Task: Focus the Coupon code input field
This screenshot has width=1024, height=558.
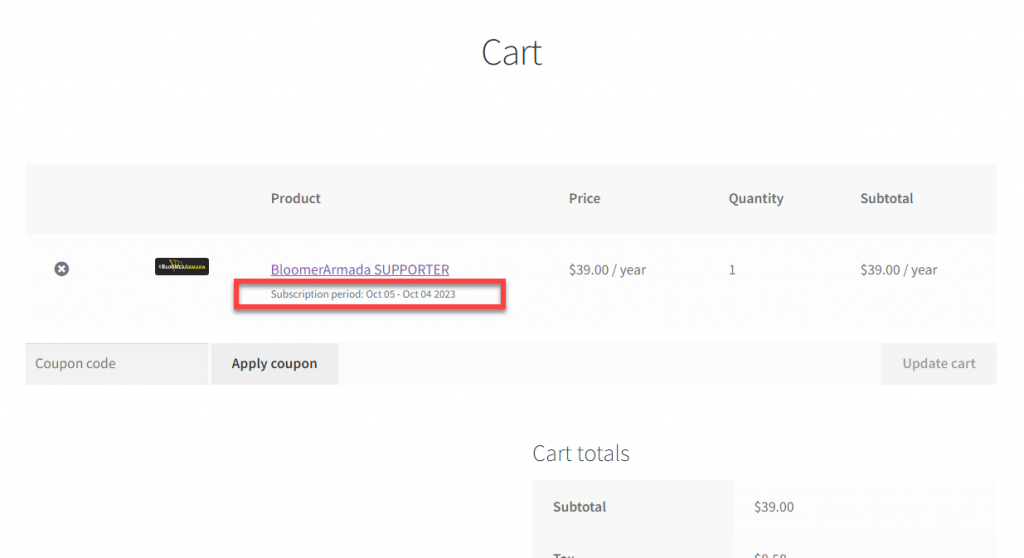Action: 117,363
